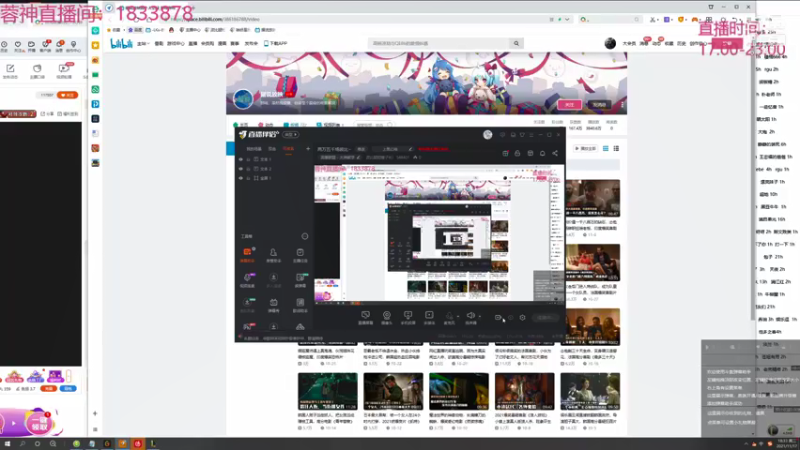Open the dropdown arrow beside speaker icon
This screenshot has width=800, height=450.
pos(480,316)
